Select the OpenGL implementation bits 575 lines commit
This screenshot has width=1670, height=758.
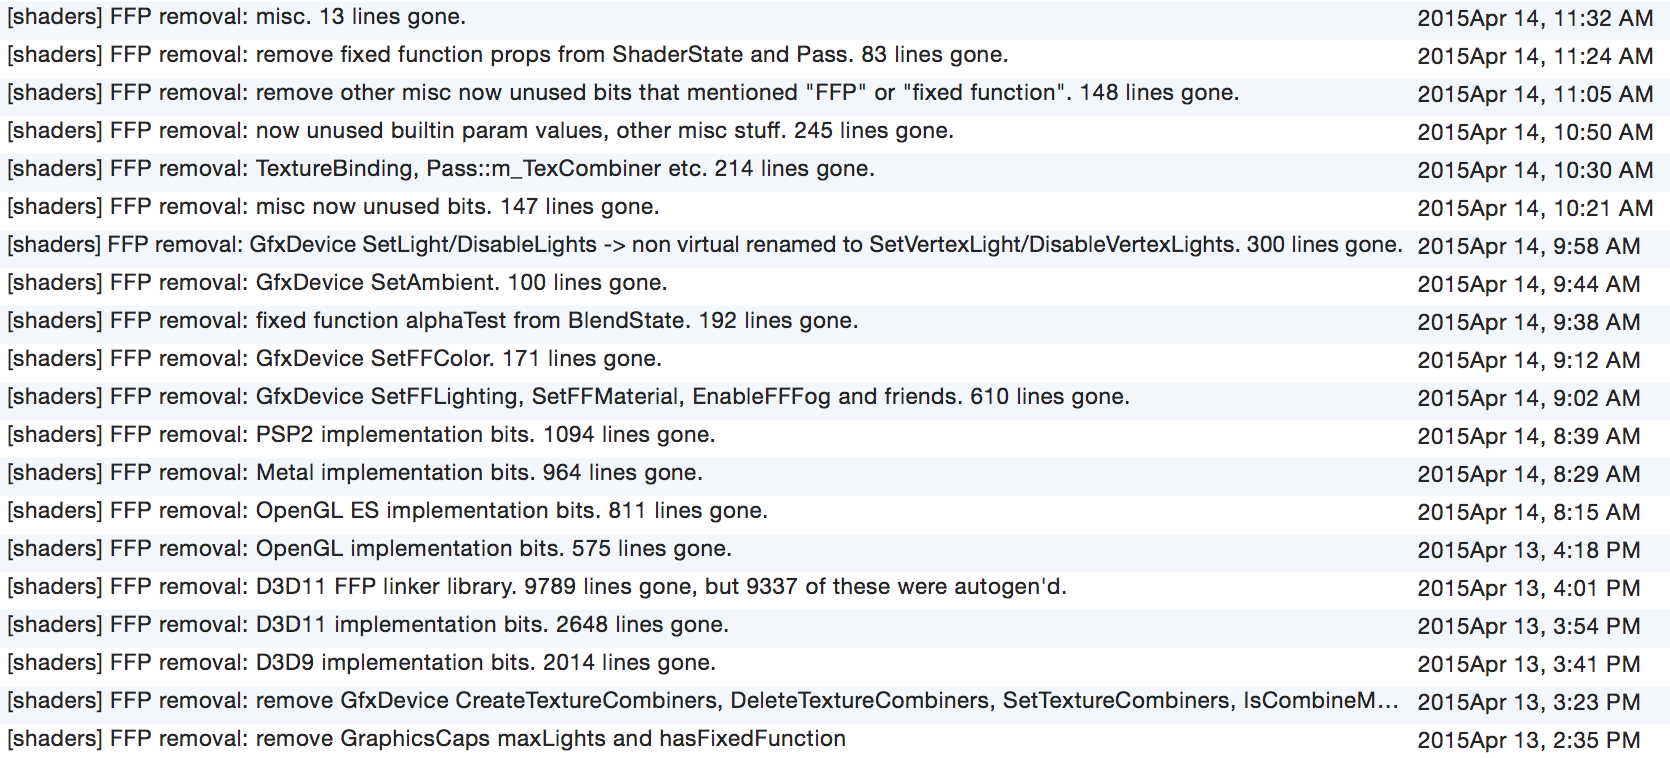tap(835, 549)
